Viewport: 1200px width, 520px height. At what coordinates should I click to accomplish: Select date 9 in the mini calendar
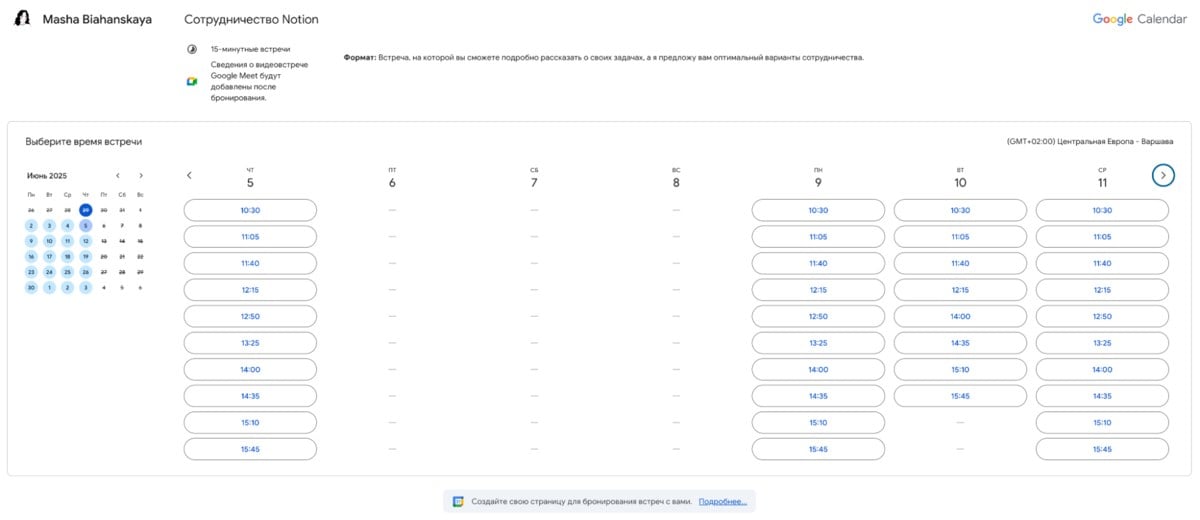[31, 241]
